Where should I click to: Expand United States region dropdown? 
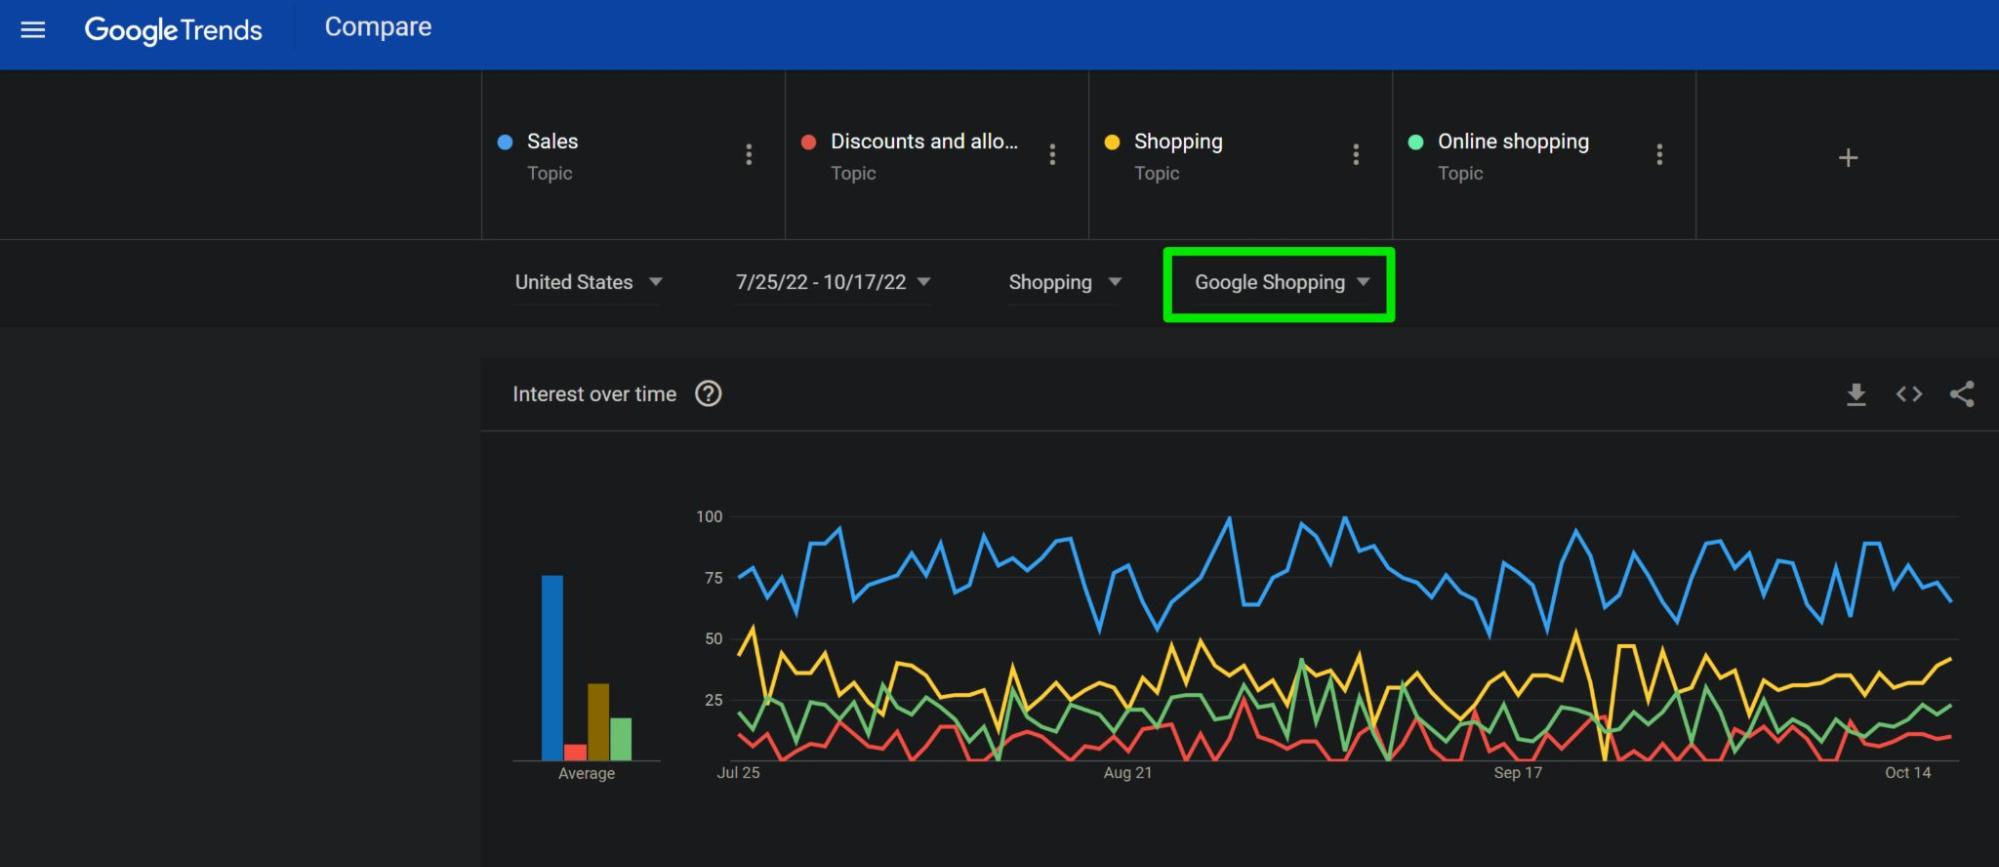[588, 282]
